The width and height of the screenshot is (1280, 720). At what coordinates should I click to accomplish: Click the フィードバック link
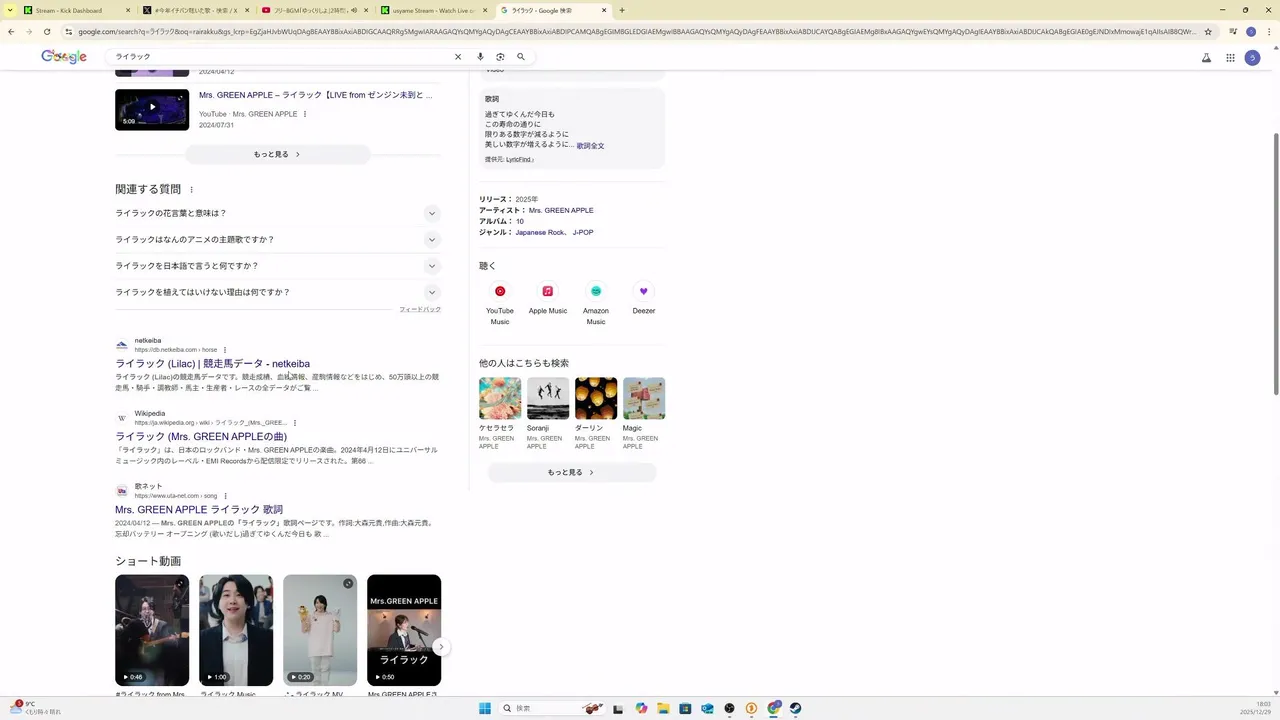(420, 310)
